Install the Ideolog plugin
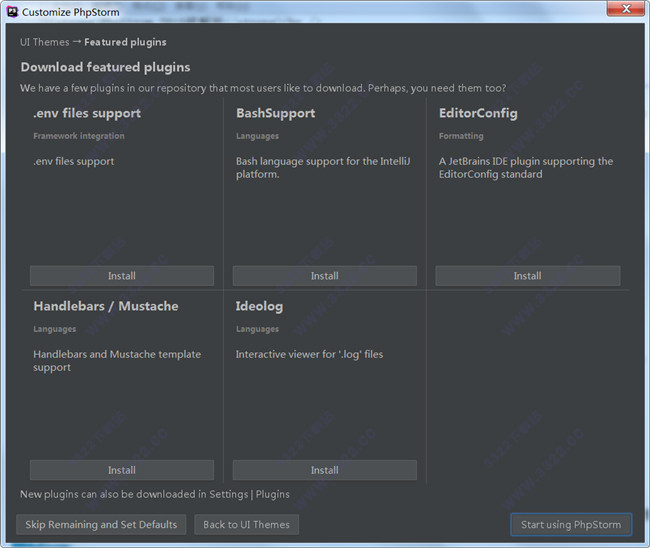The height and width of the screenshot is (548, 650). point(325,470)
